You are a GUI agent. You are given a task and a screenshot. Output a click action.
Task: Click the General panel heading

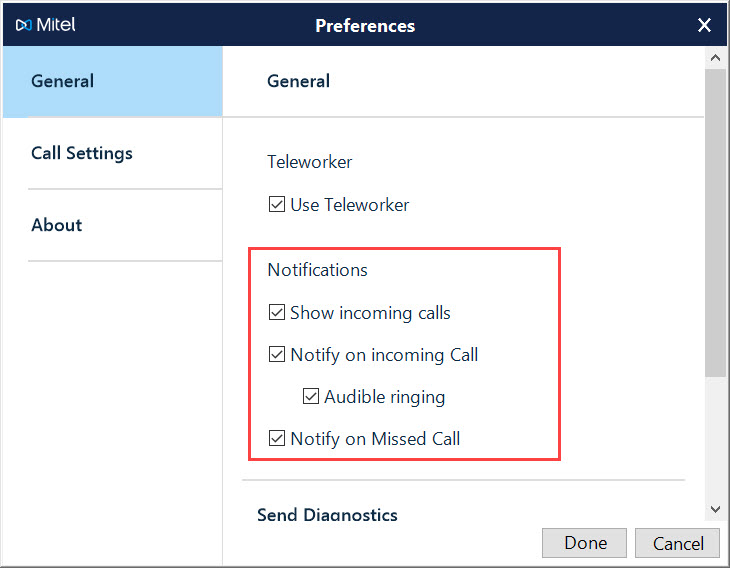[298, 81]
